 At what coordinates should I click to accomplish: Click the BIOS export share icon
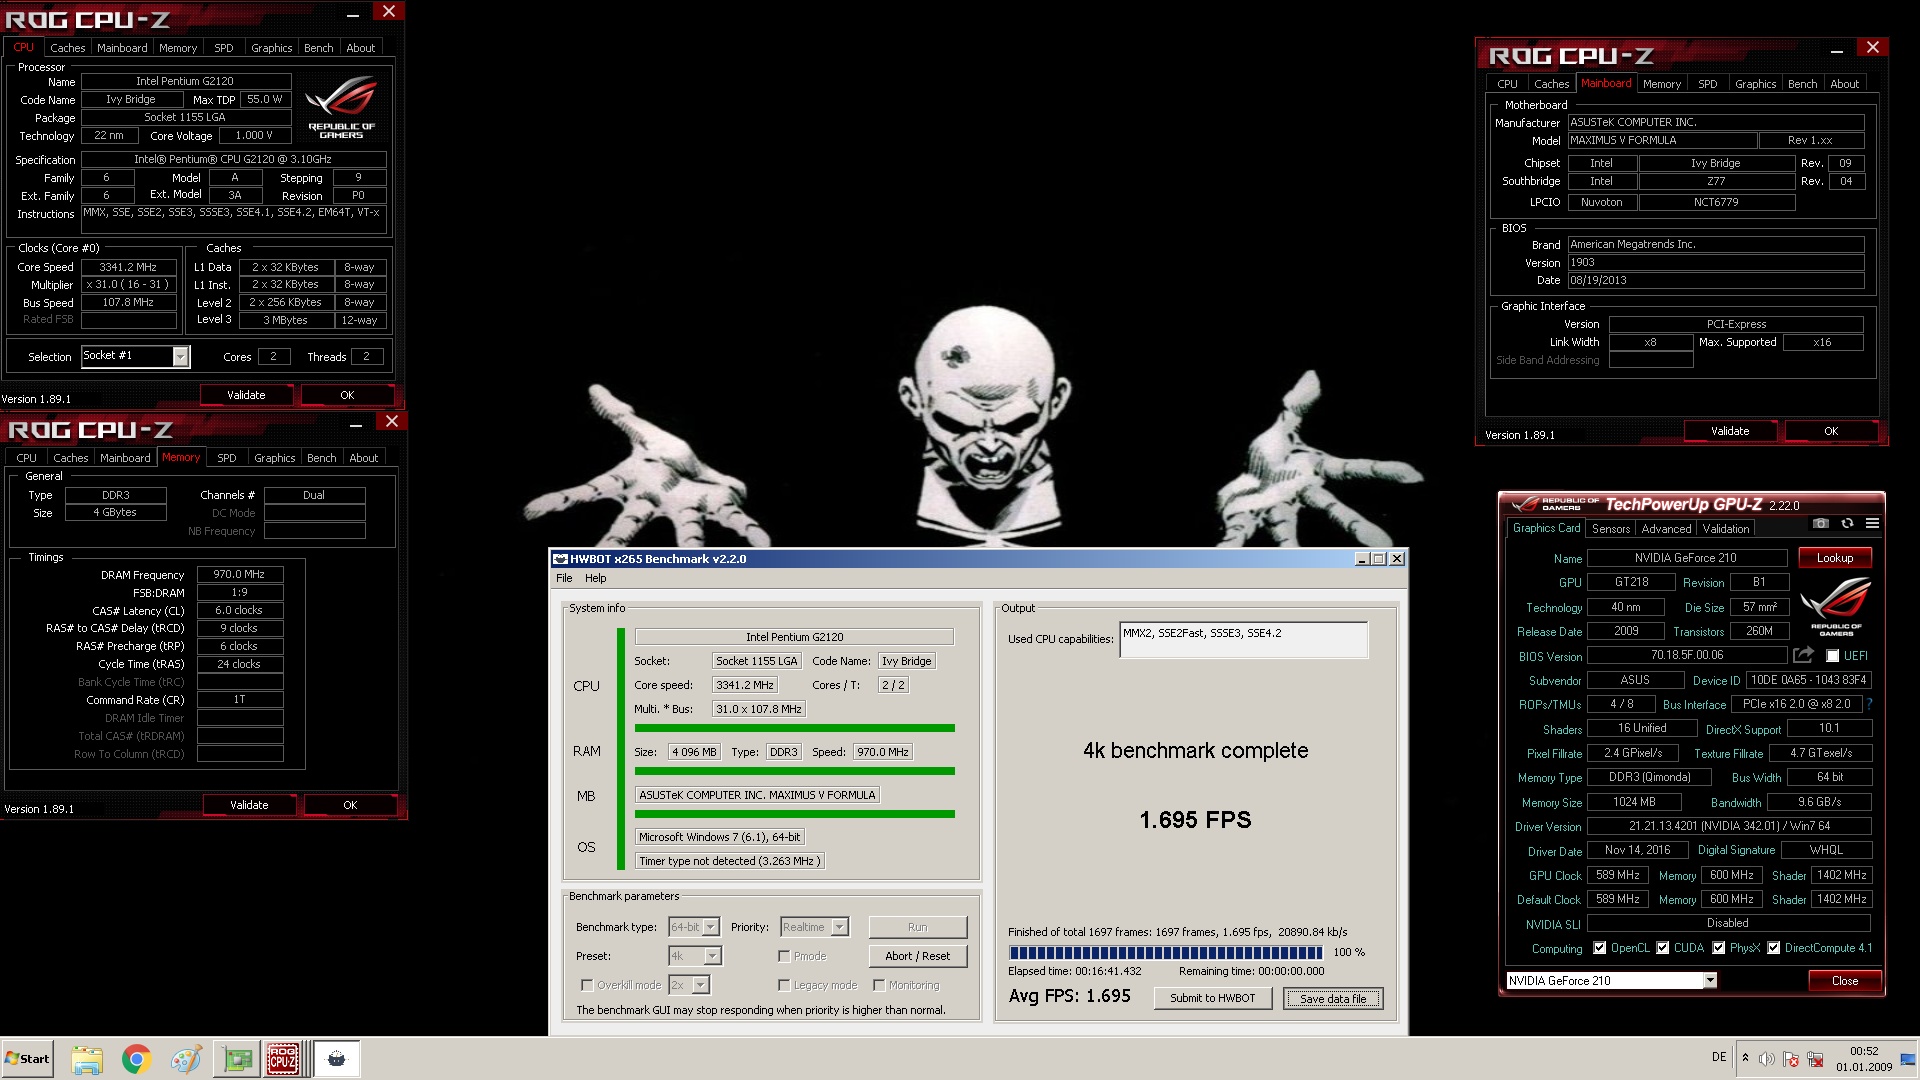click(1803, 656)
